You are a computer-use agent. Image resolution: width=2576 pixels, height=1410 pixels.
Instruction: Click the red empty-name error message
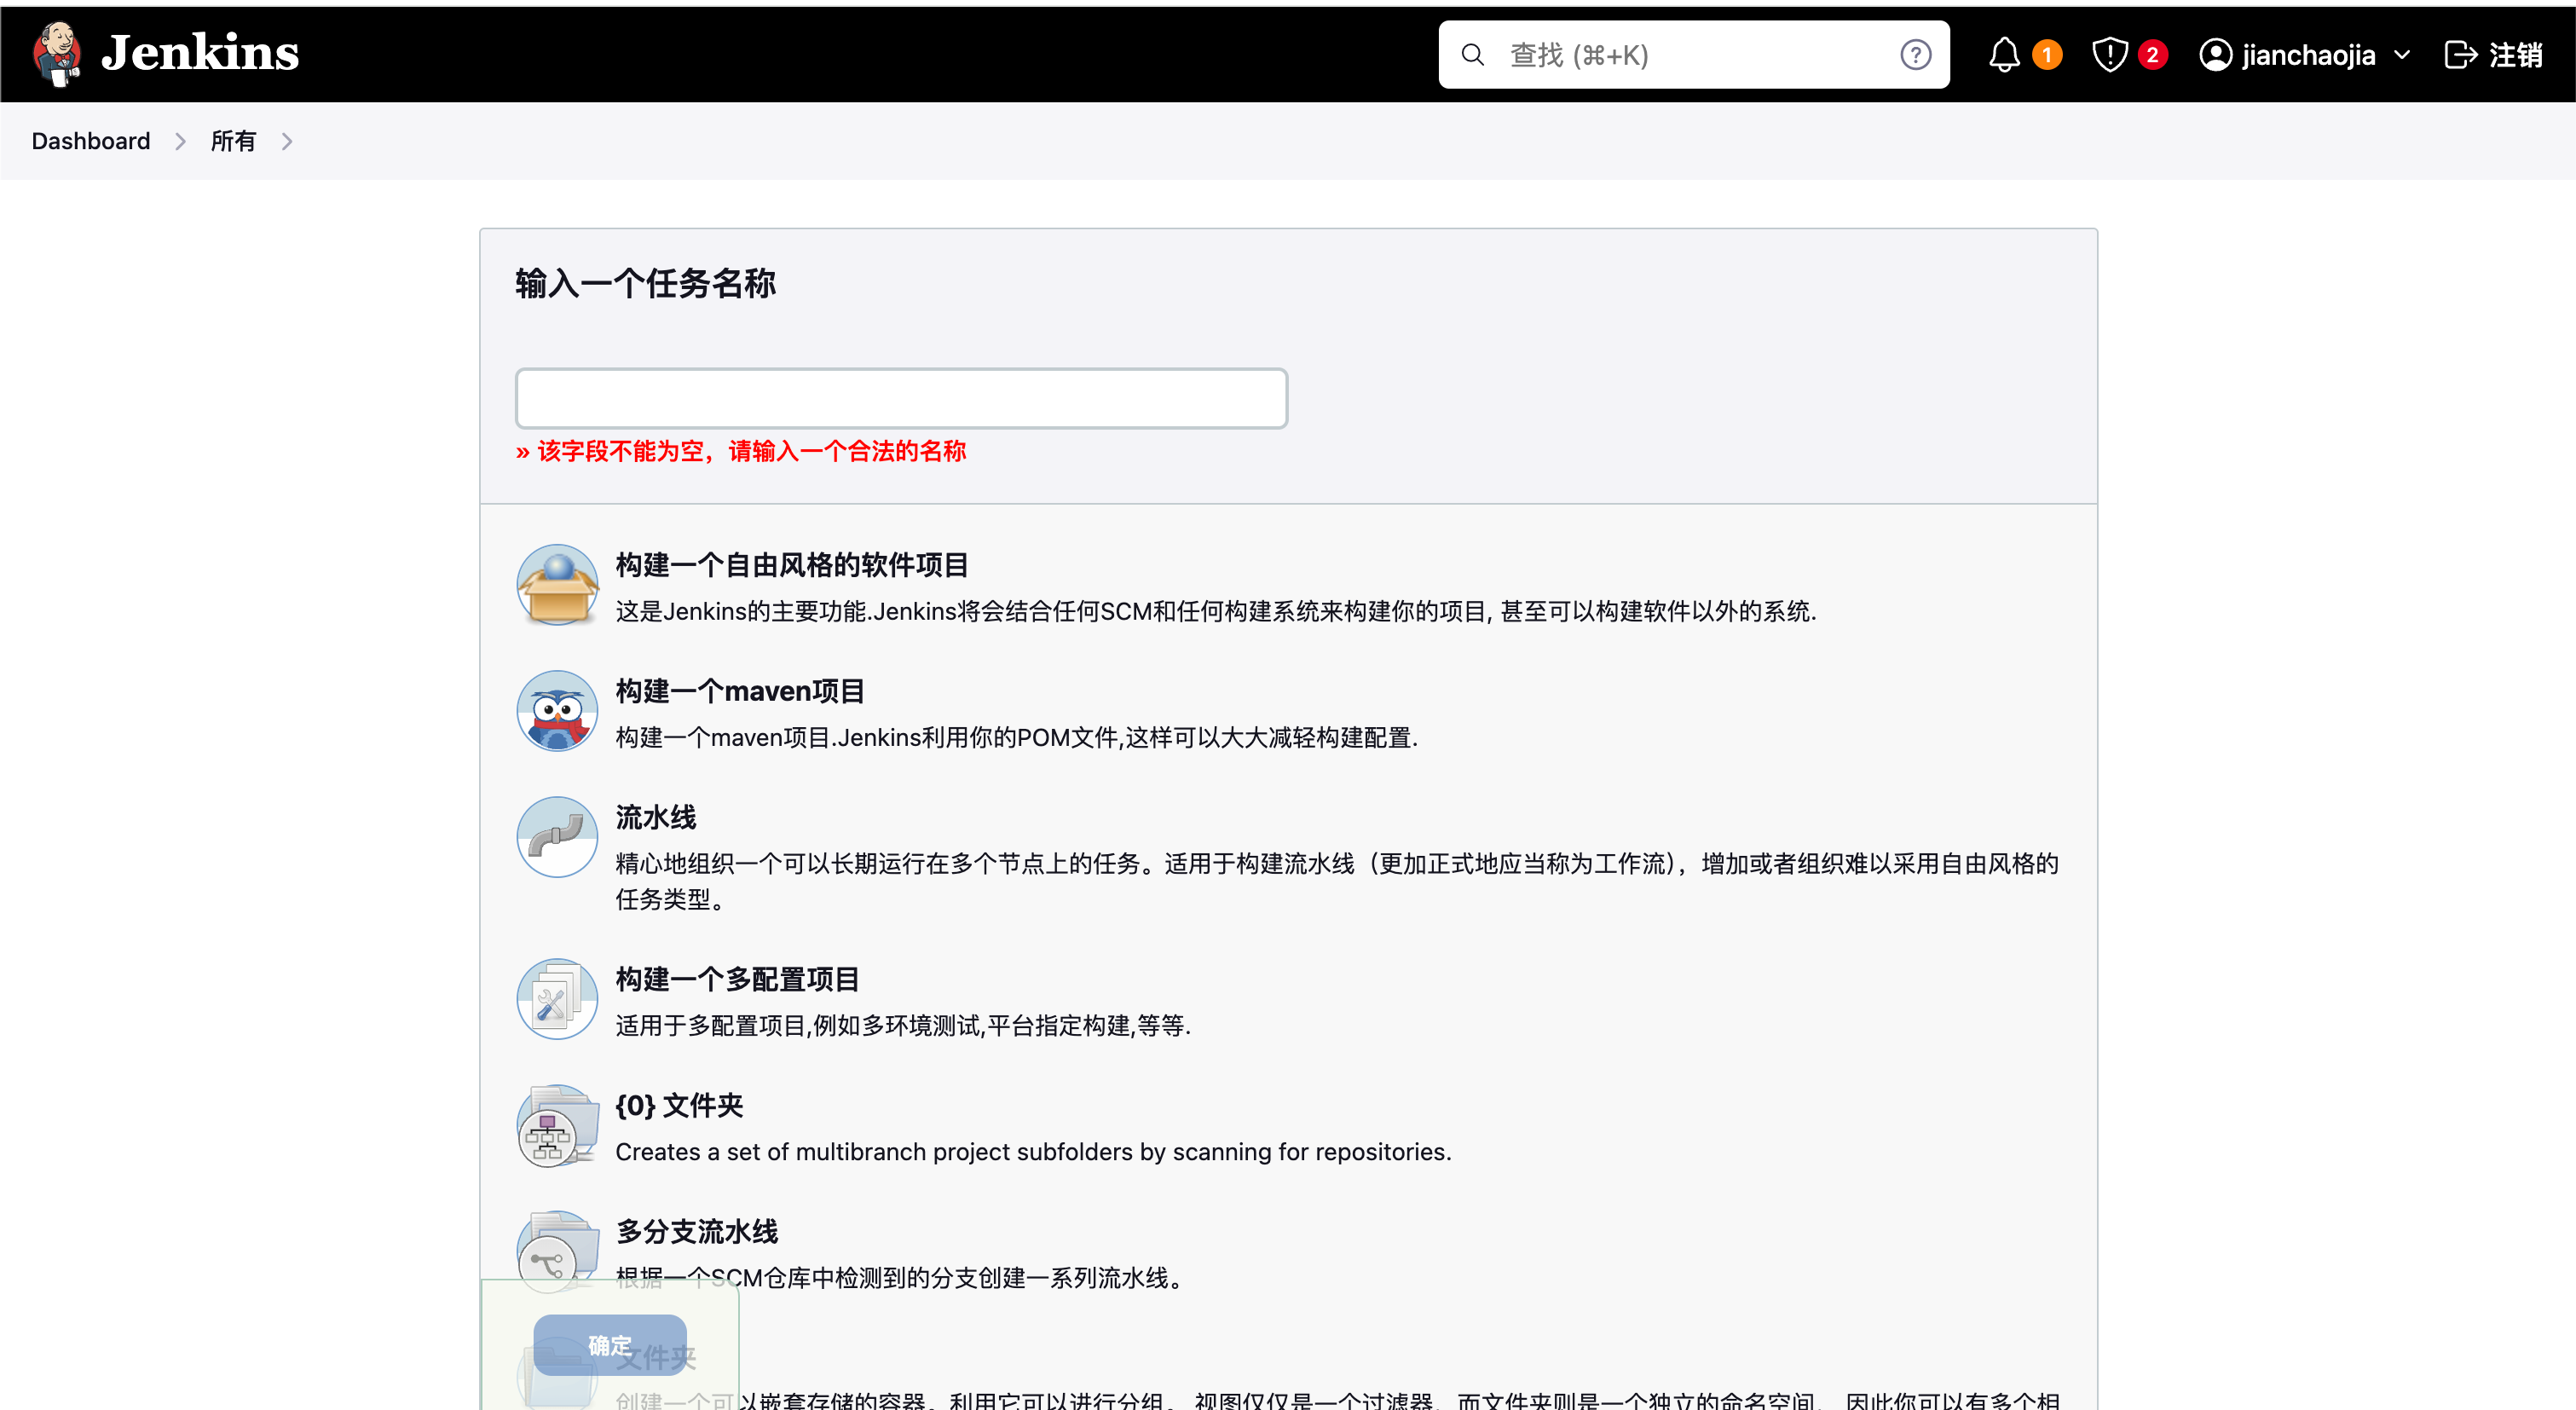[741, 451]
